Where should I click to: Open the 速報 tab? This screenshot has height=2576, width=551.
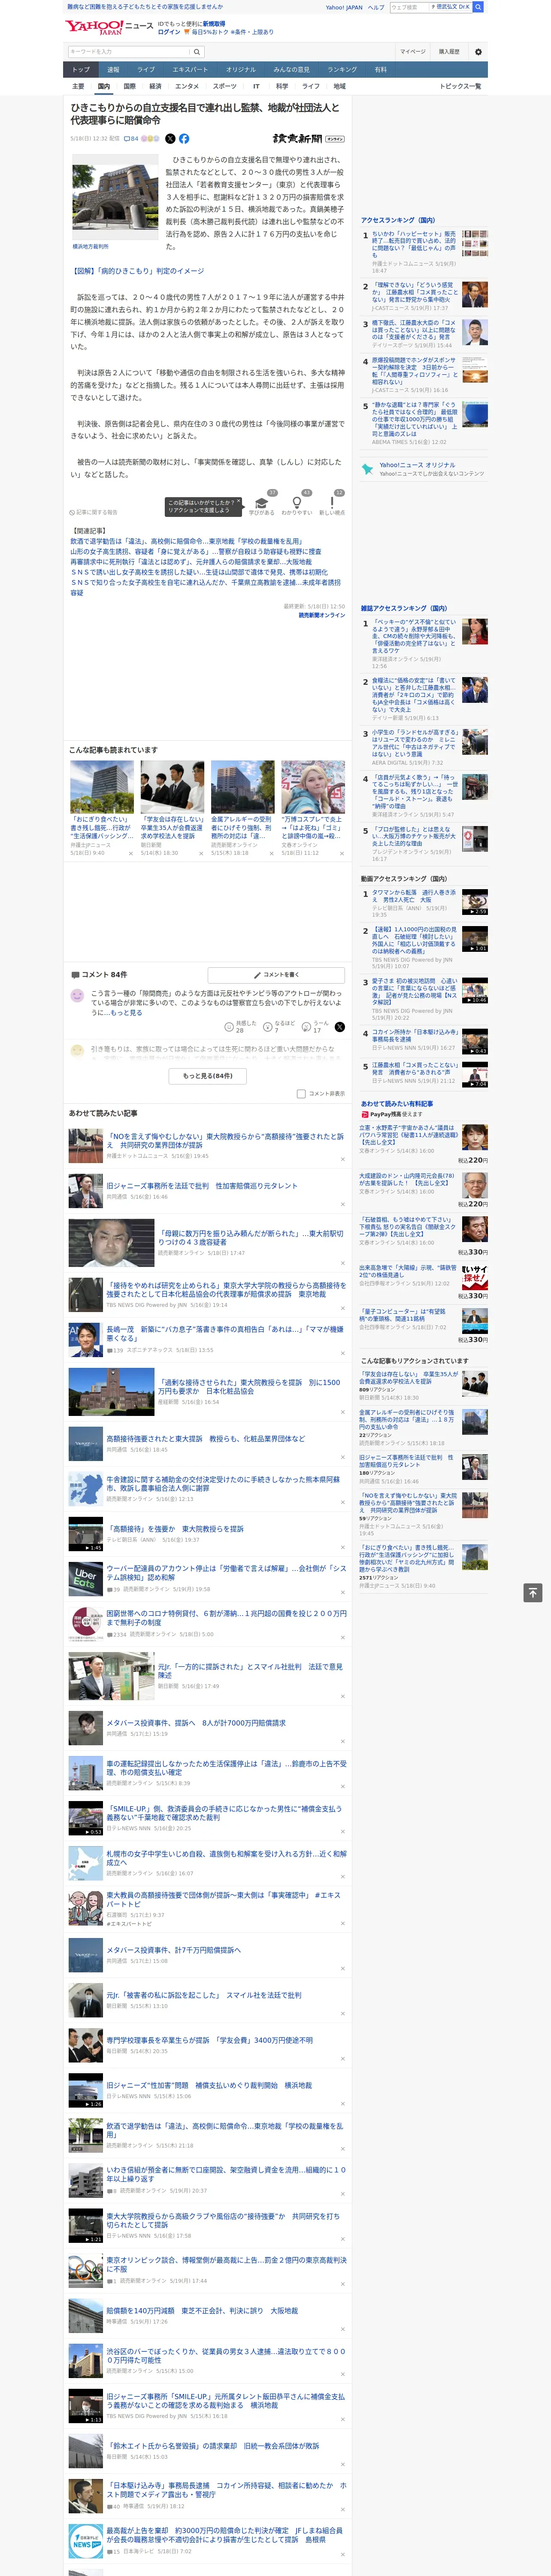point(113,70)
